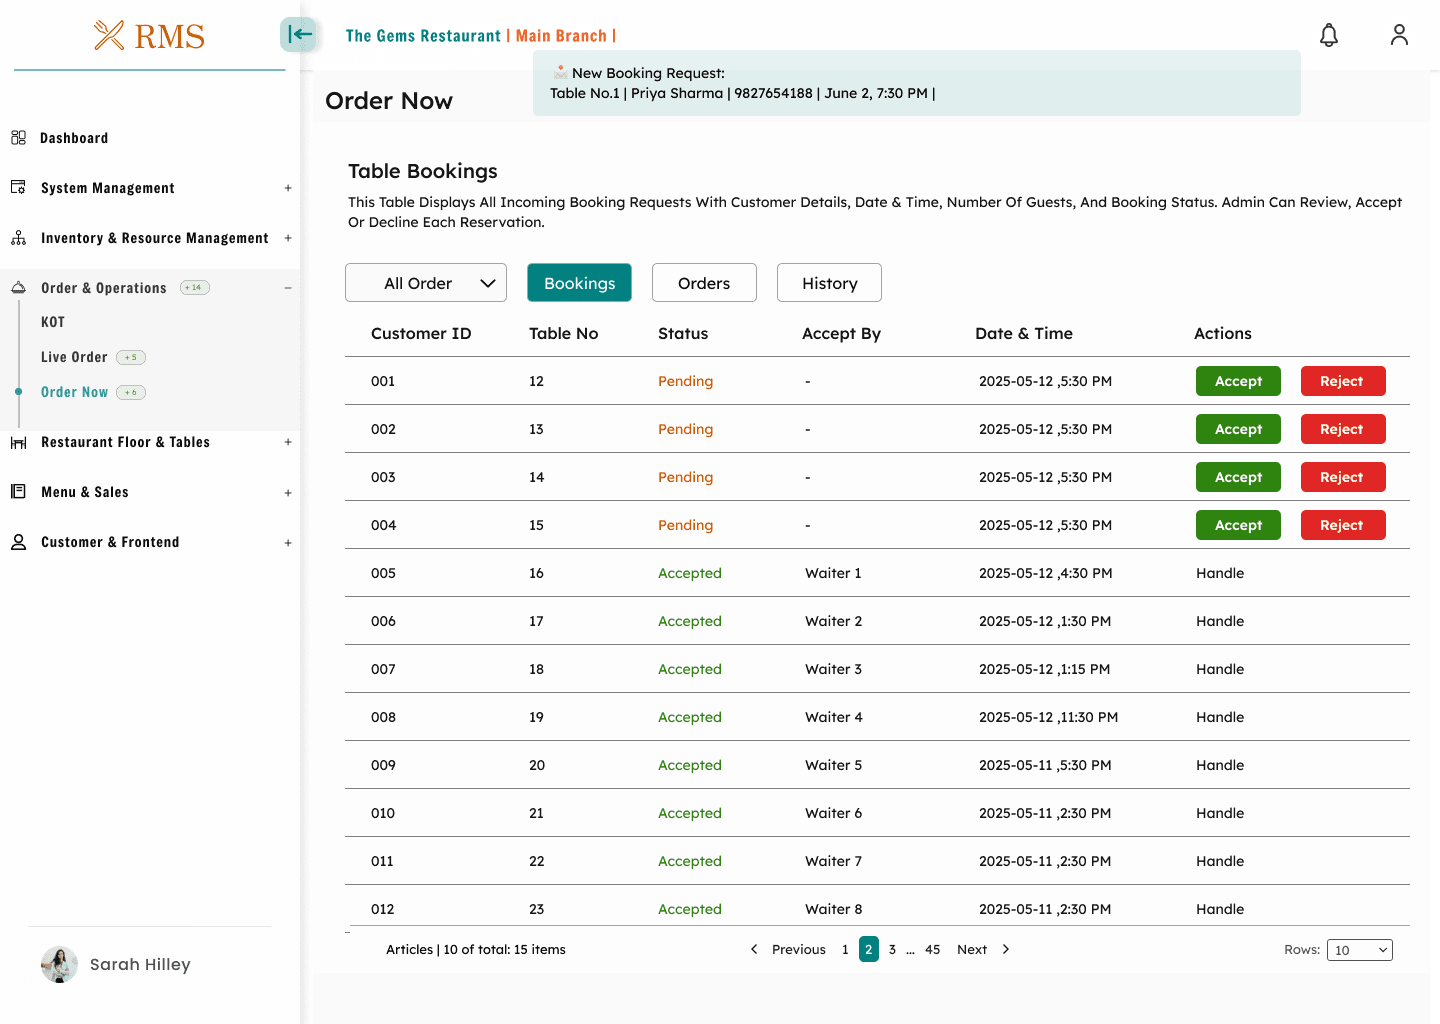This screenshot has height=1024, width=1440.
Task: Go to page 3 in pagination
Action: click(892, 950)
